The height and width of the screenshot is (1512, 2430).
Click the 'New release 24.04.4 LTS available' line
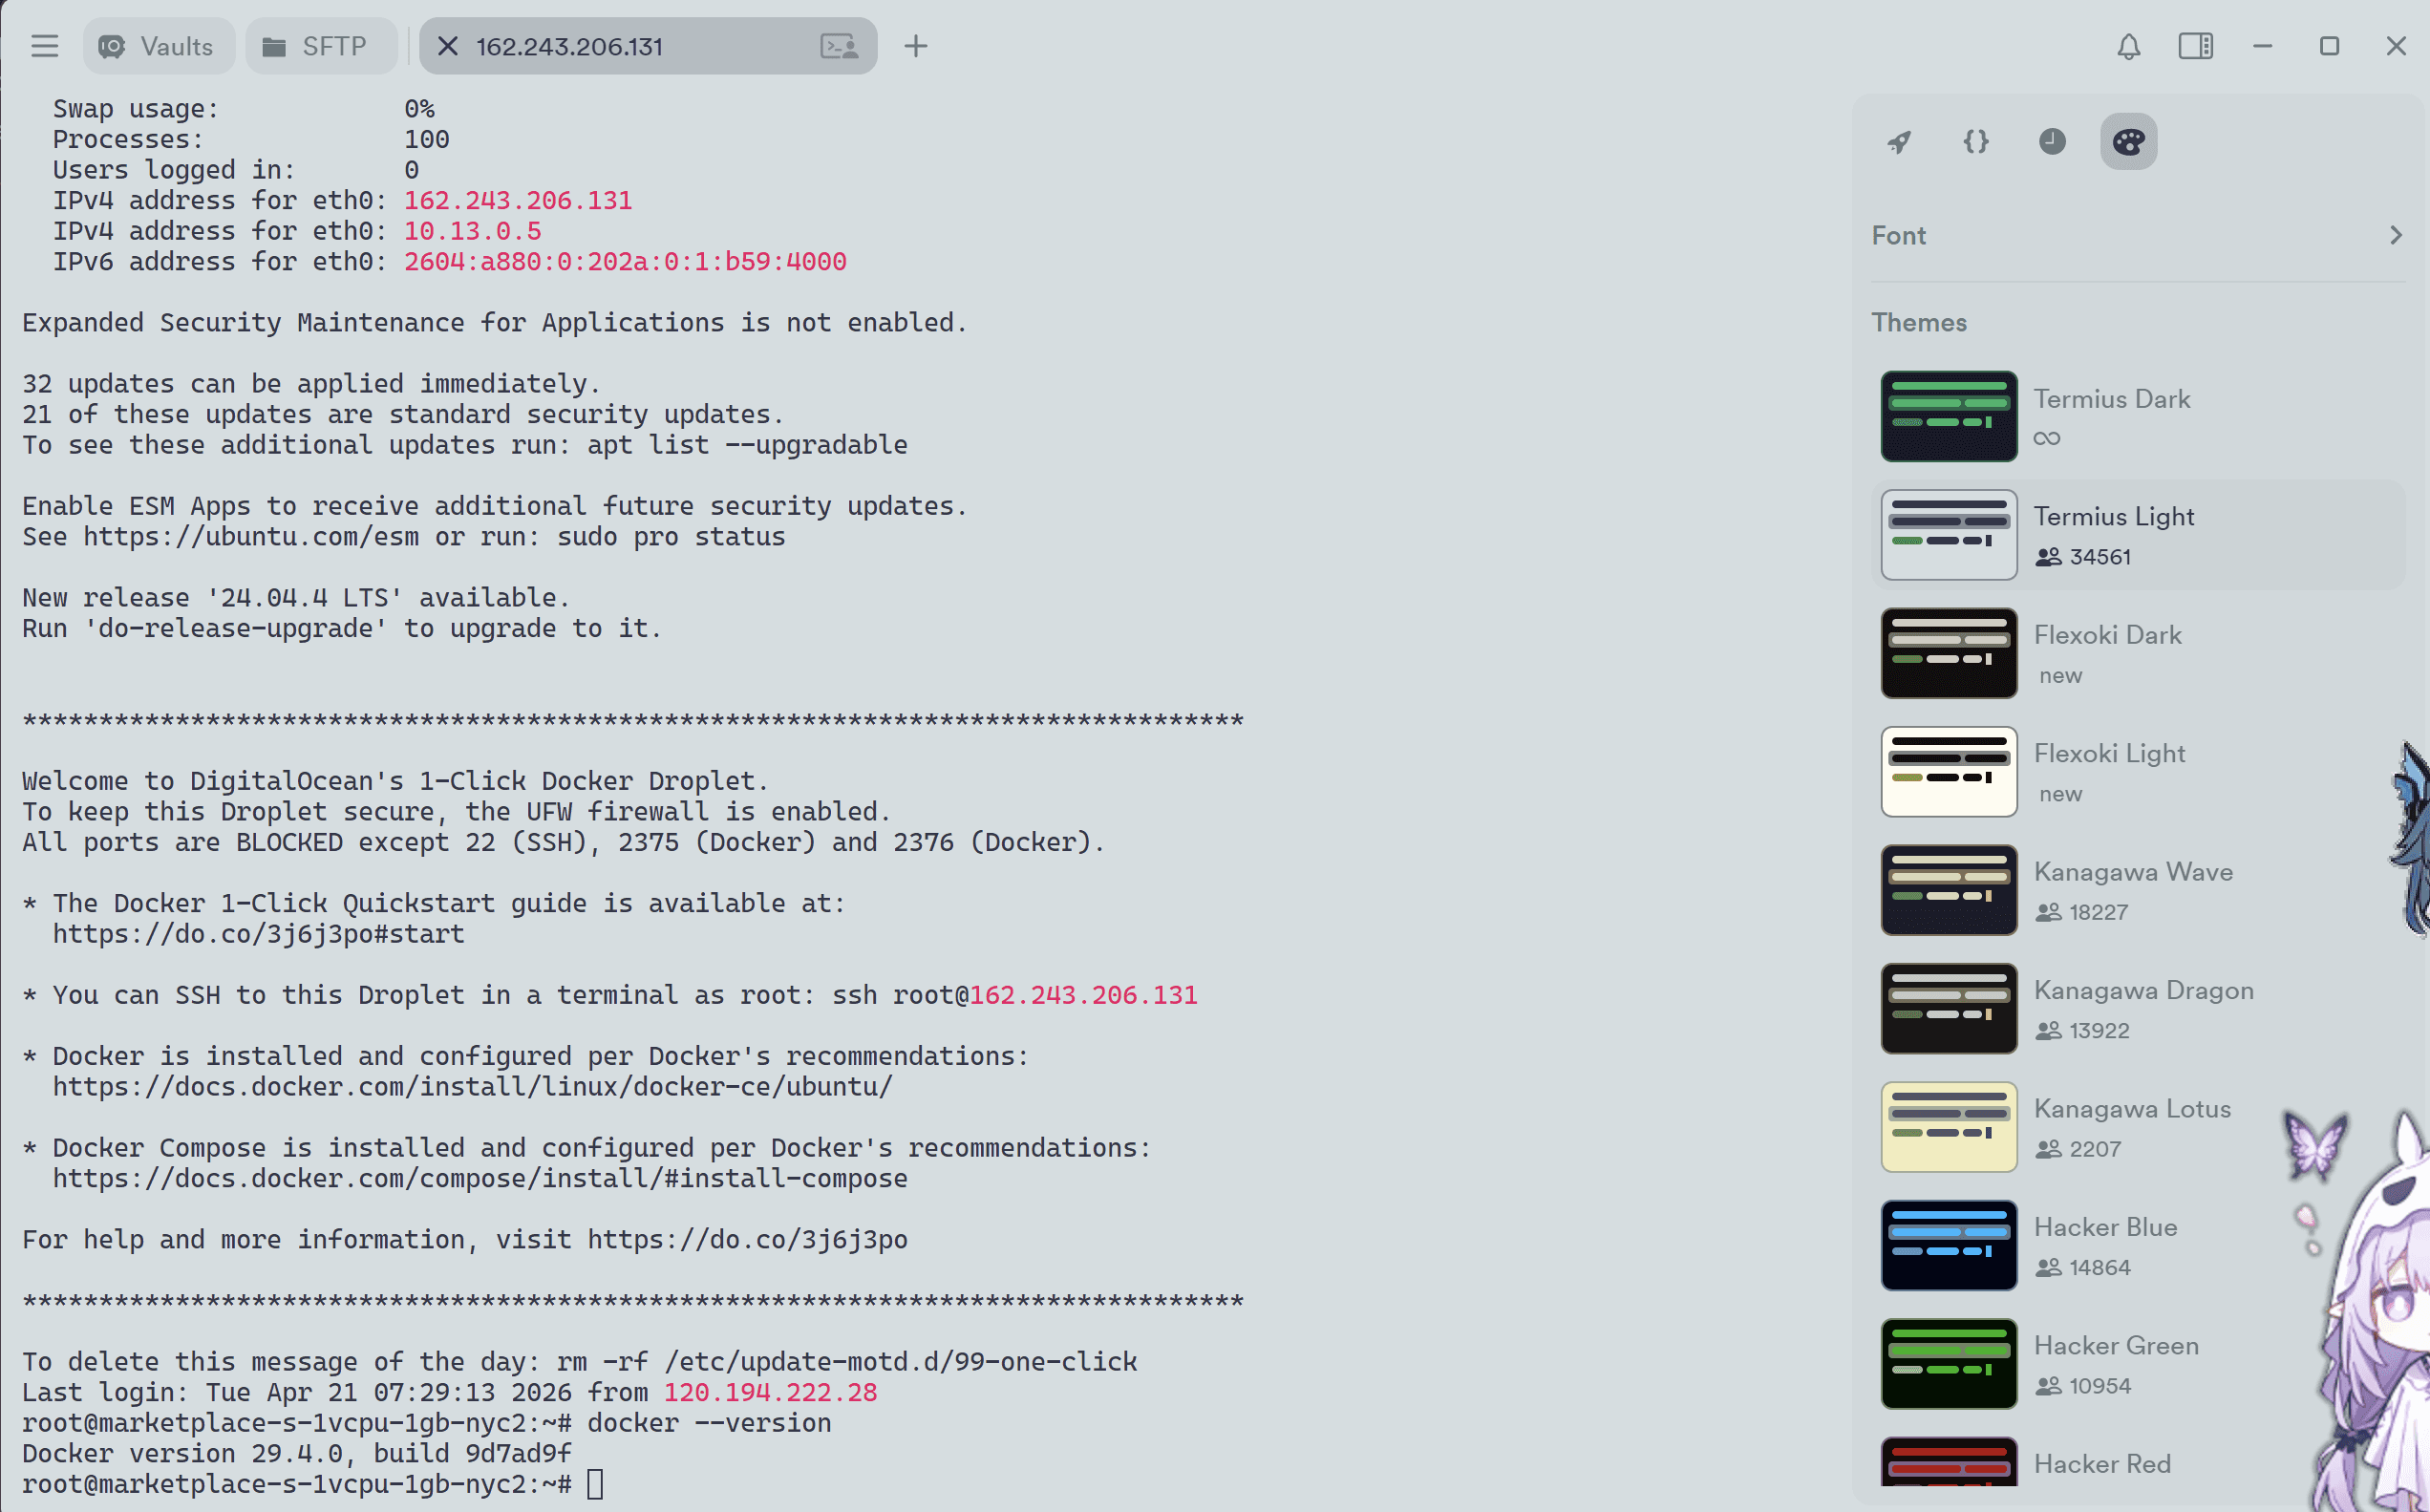point(296,597)
